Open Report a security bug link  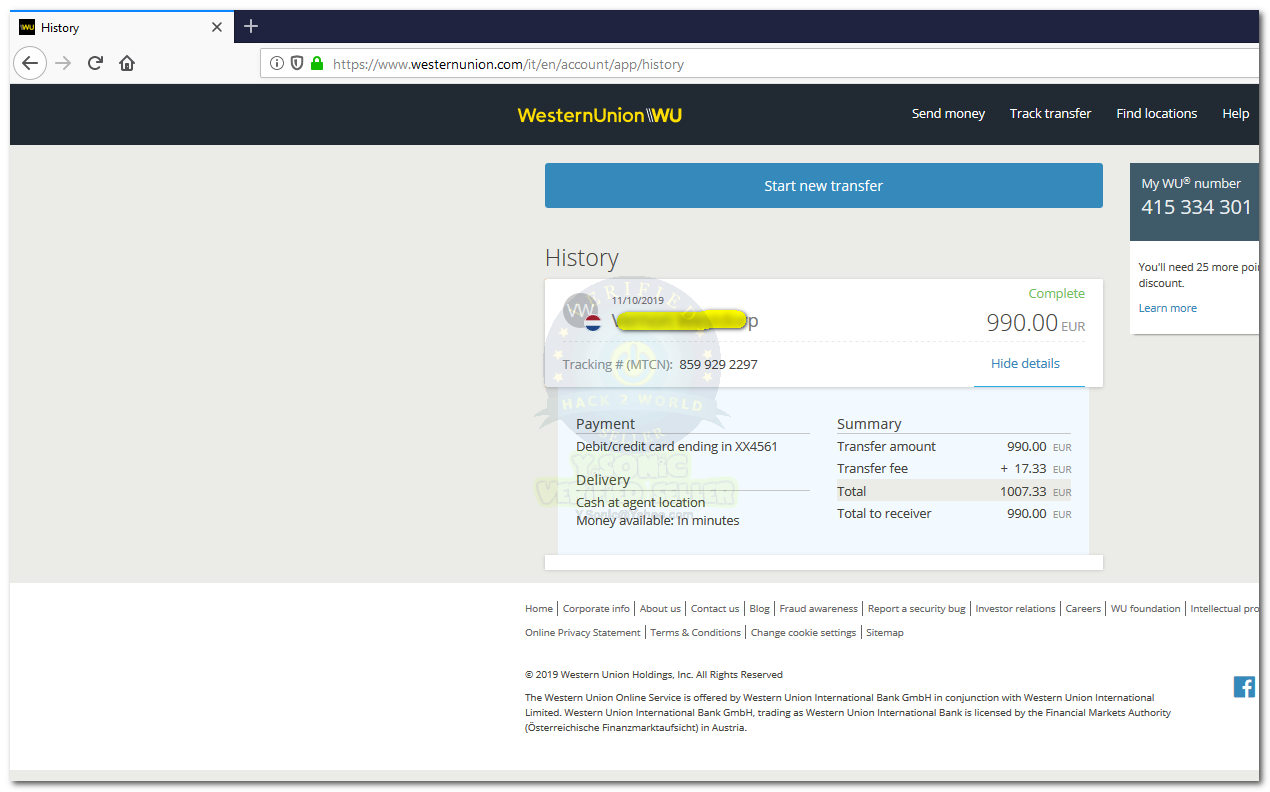916,608
